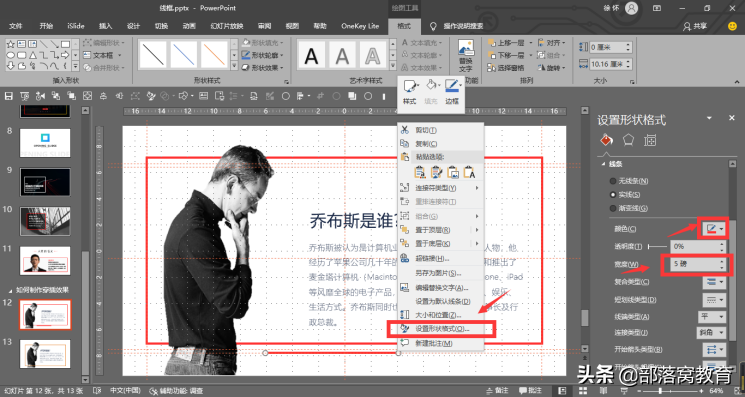Choose the black line shape style
745x397 pixels.
coord(153,55)
